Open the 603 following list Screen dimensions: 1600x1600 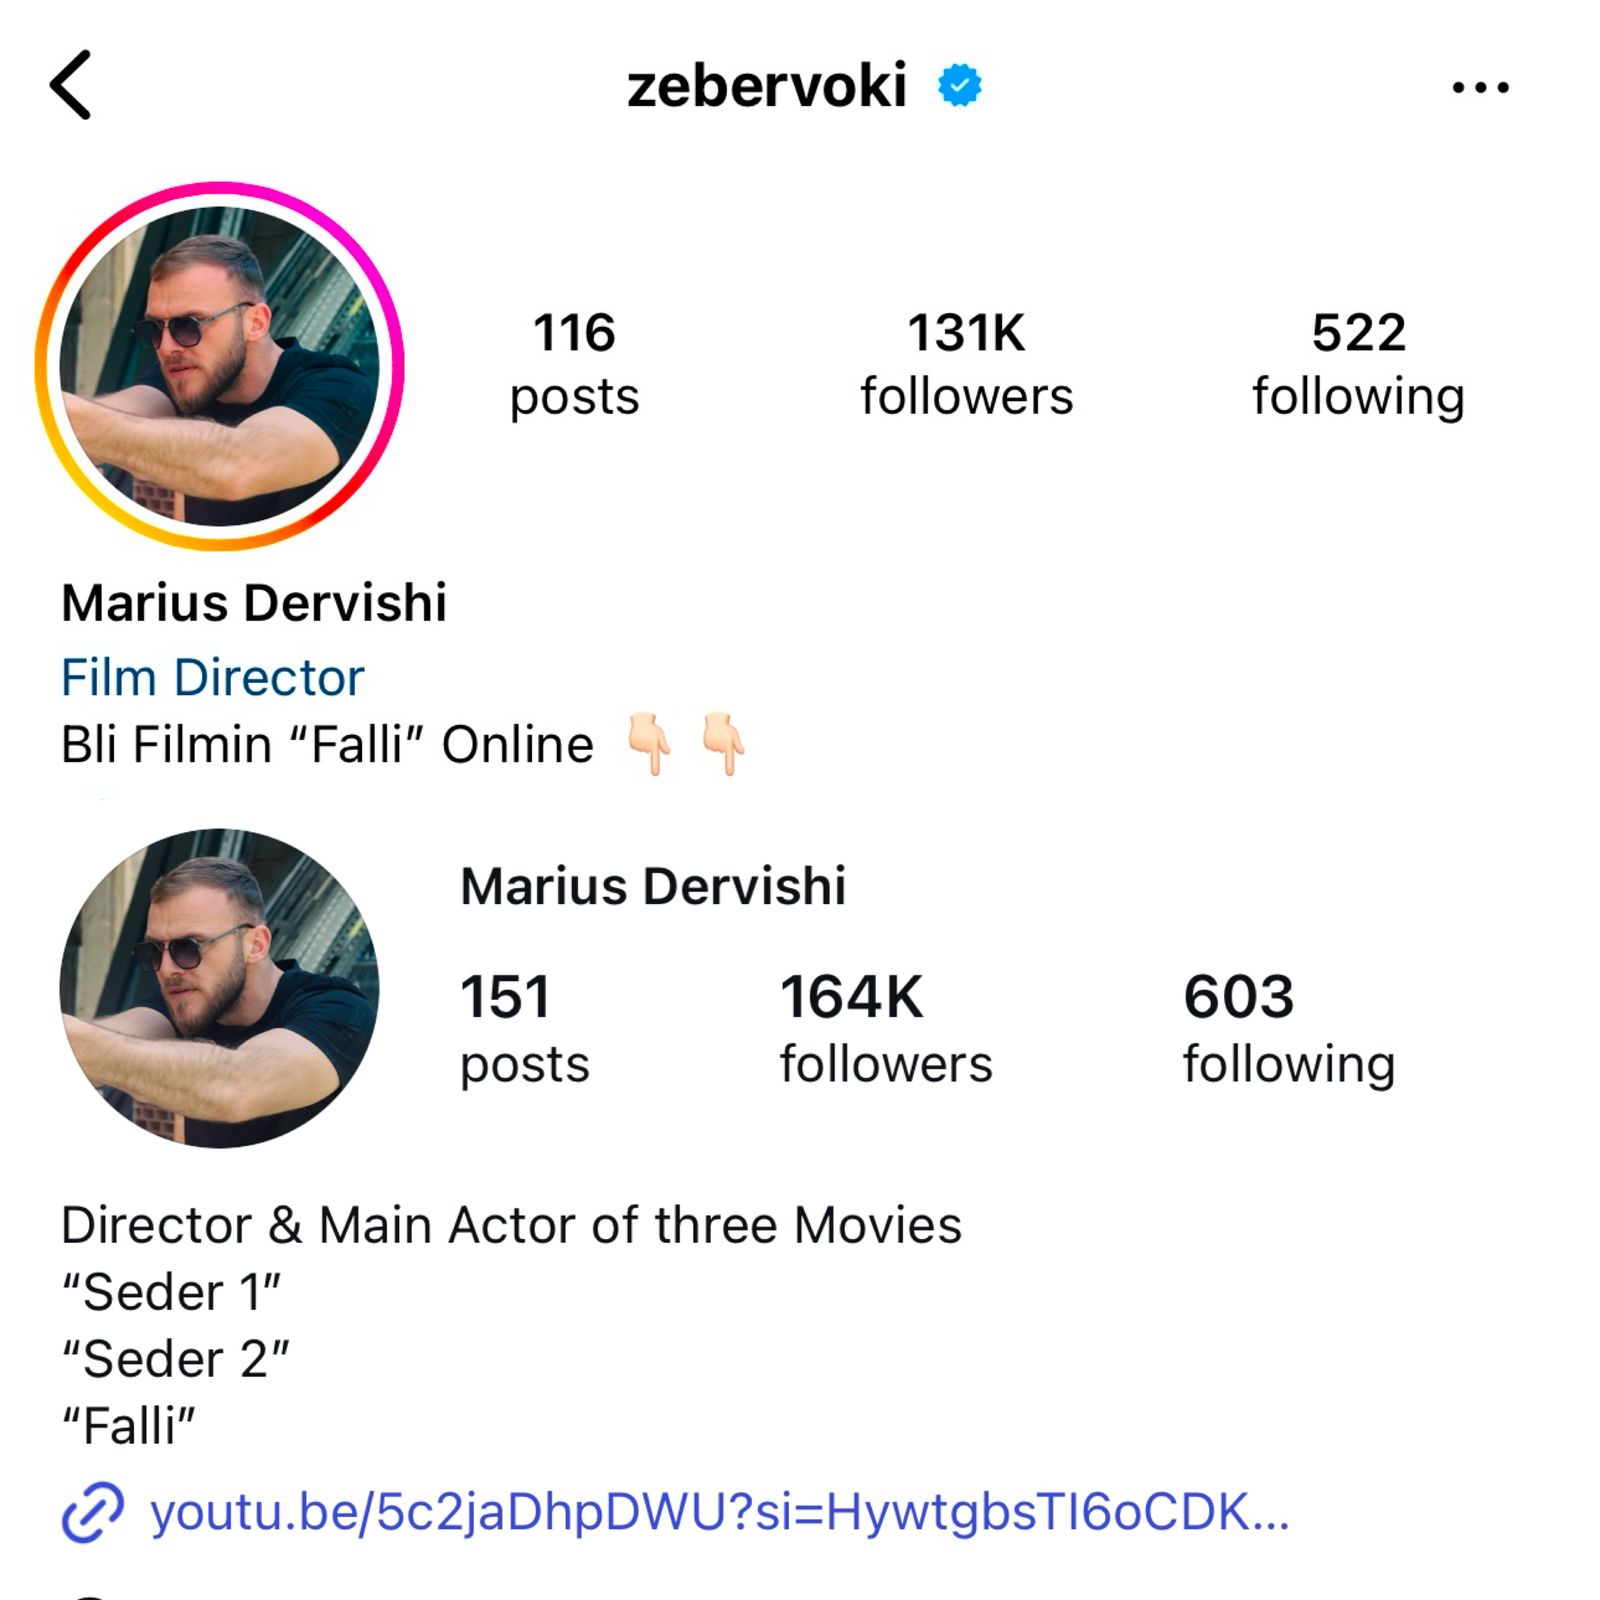1289,1029
